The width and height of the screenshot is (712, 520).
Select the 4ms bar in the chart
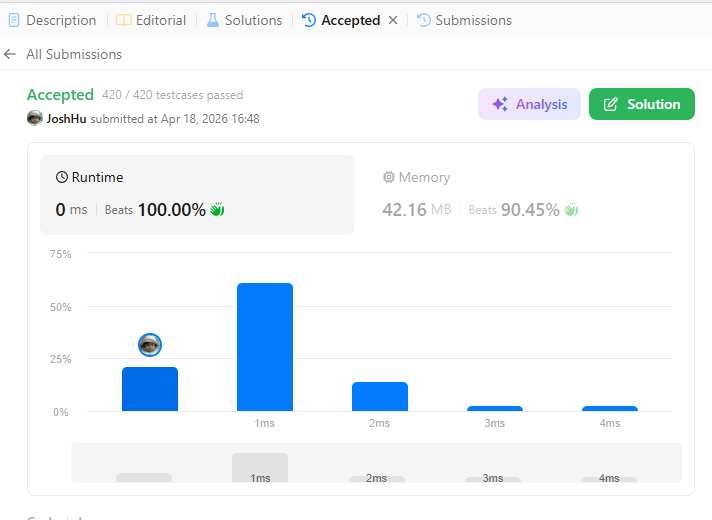point(610,409)
